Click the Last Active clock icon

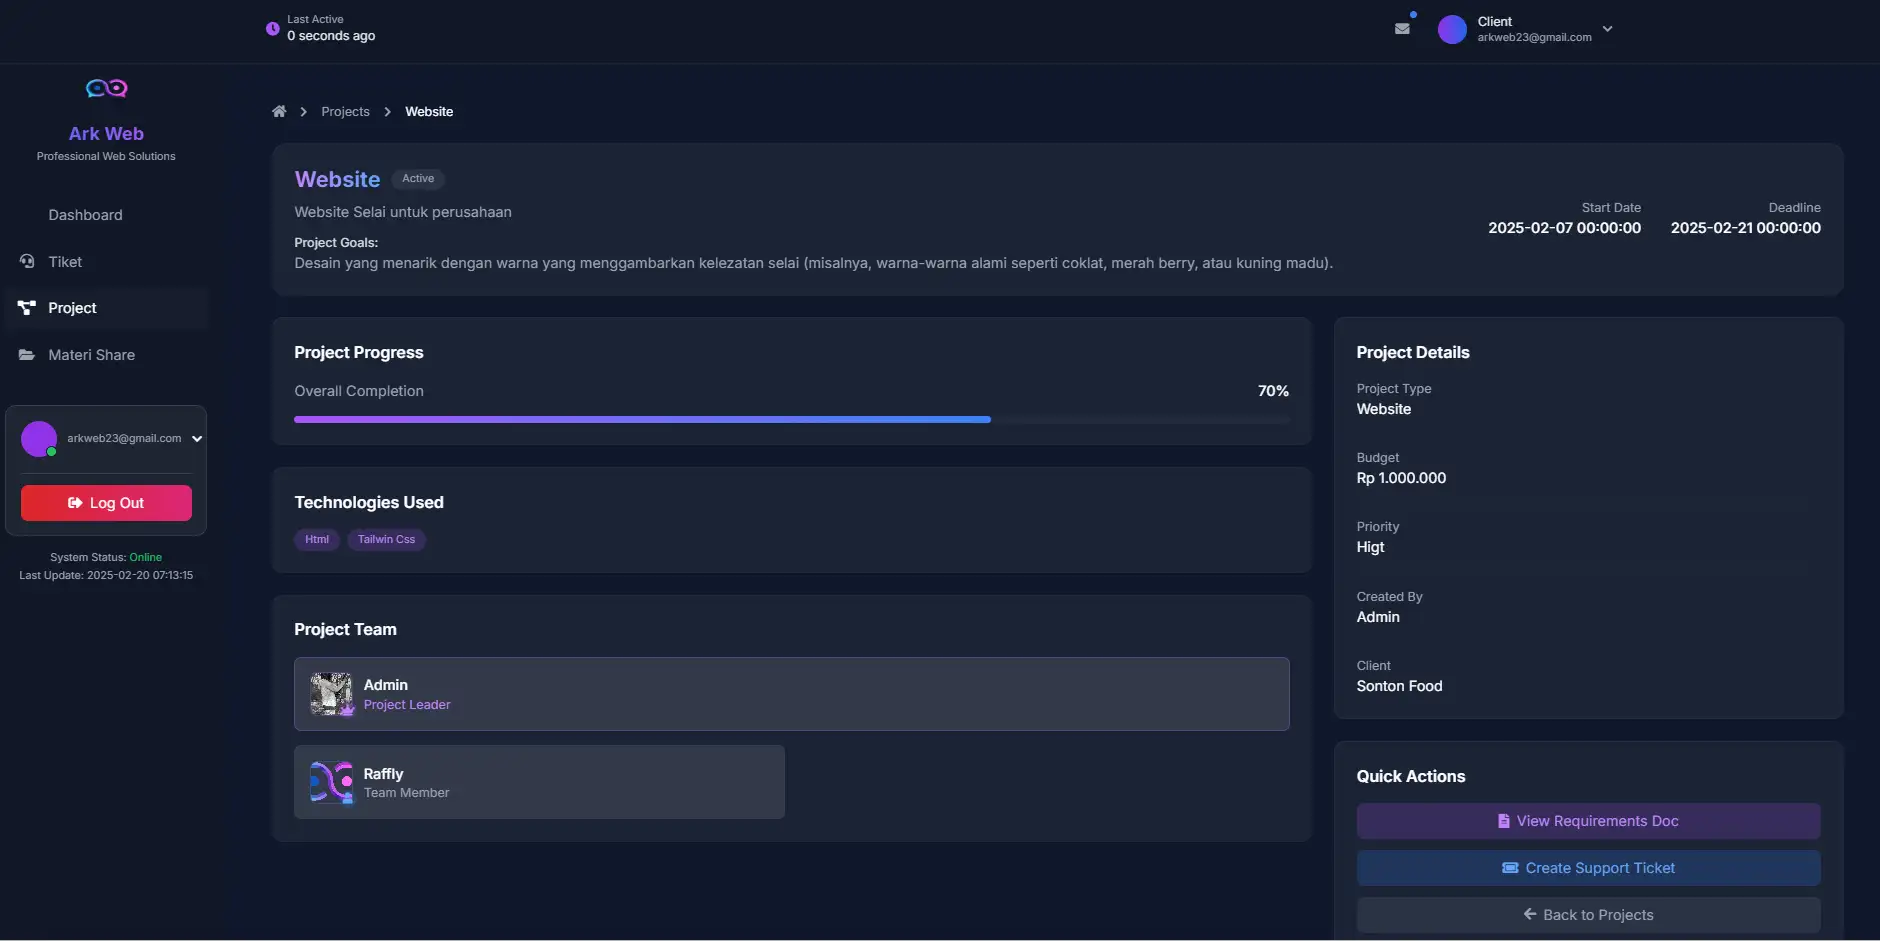point(273,28)
